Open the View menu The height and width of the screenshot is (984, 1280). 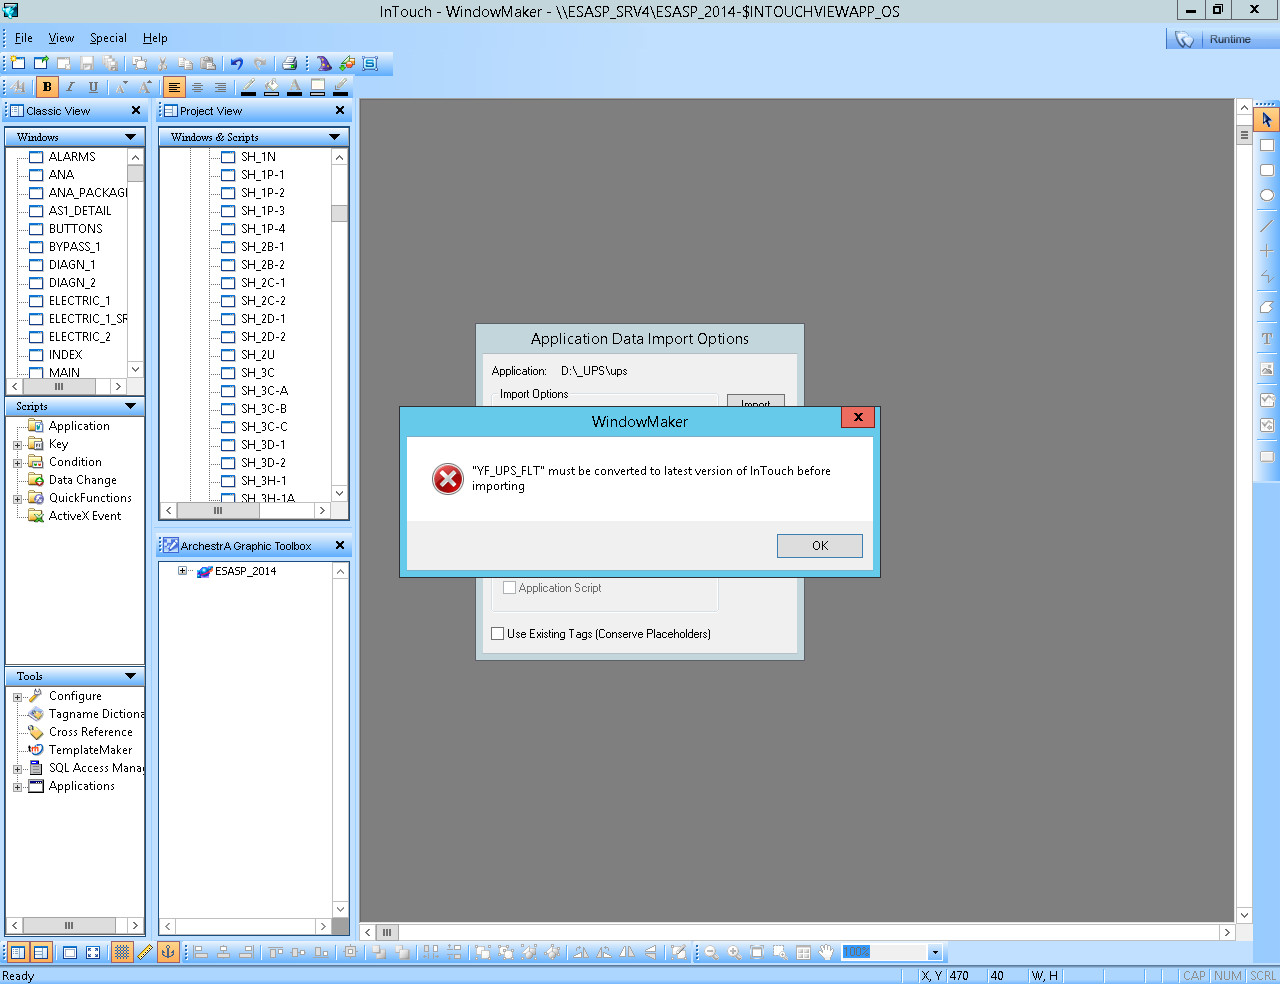pyautogui.click(x=61, y=38)
